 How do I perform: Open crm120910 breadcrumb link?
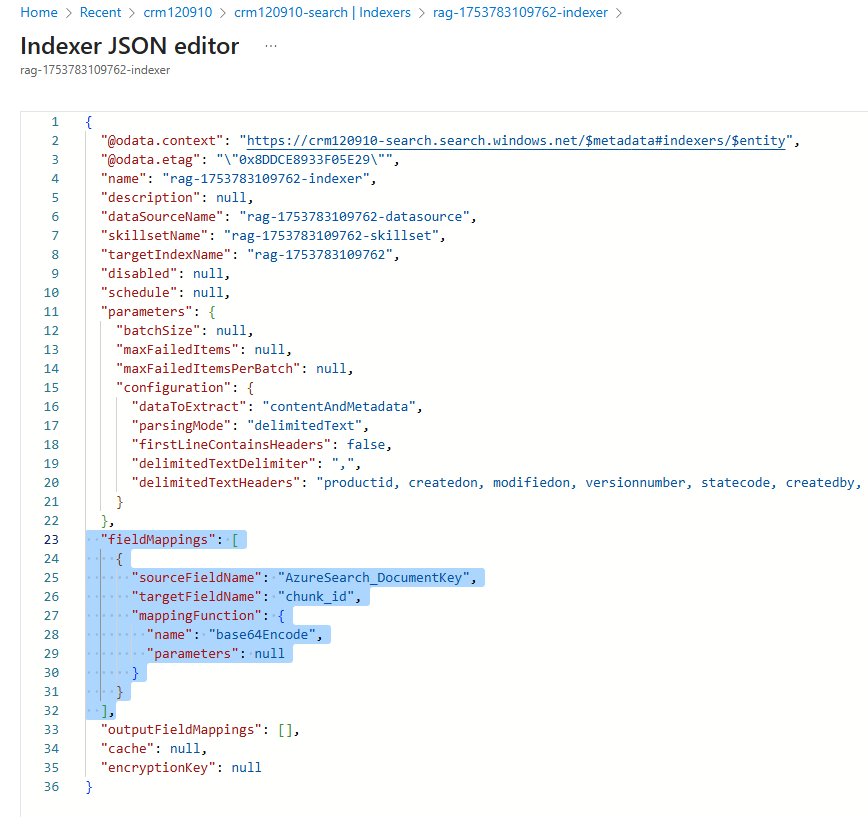(x=178, y=12)
